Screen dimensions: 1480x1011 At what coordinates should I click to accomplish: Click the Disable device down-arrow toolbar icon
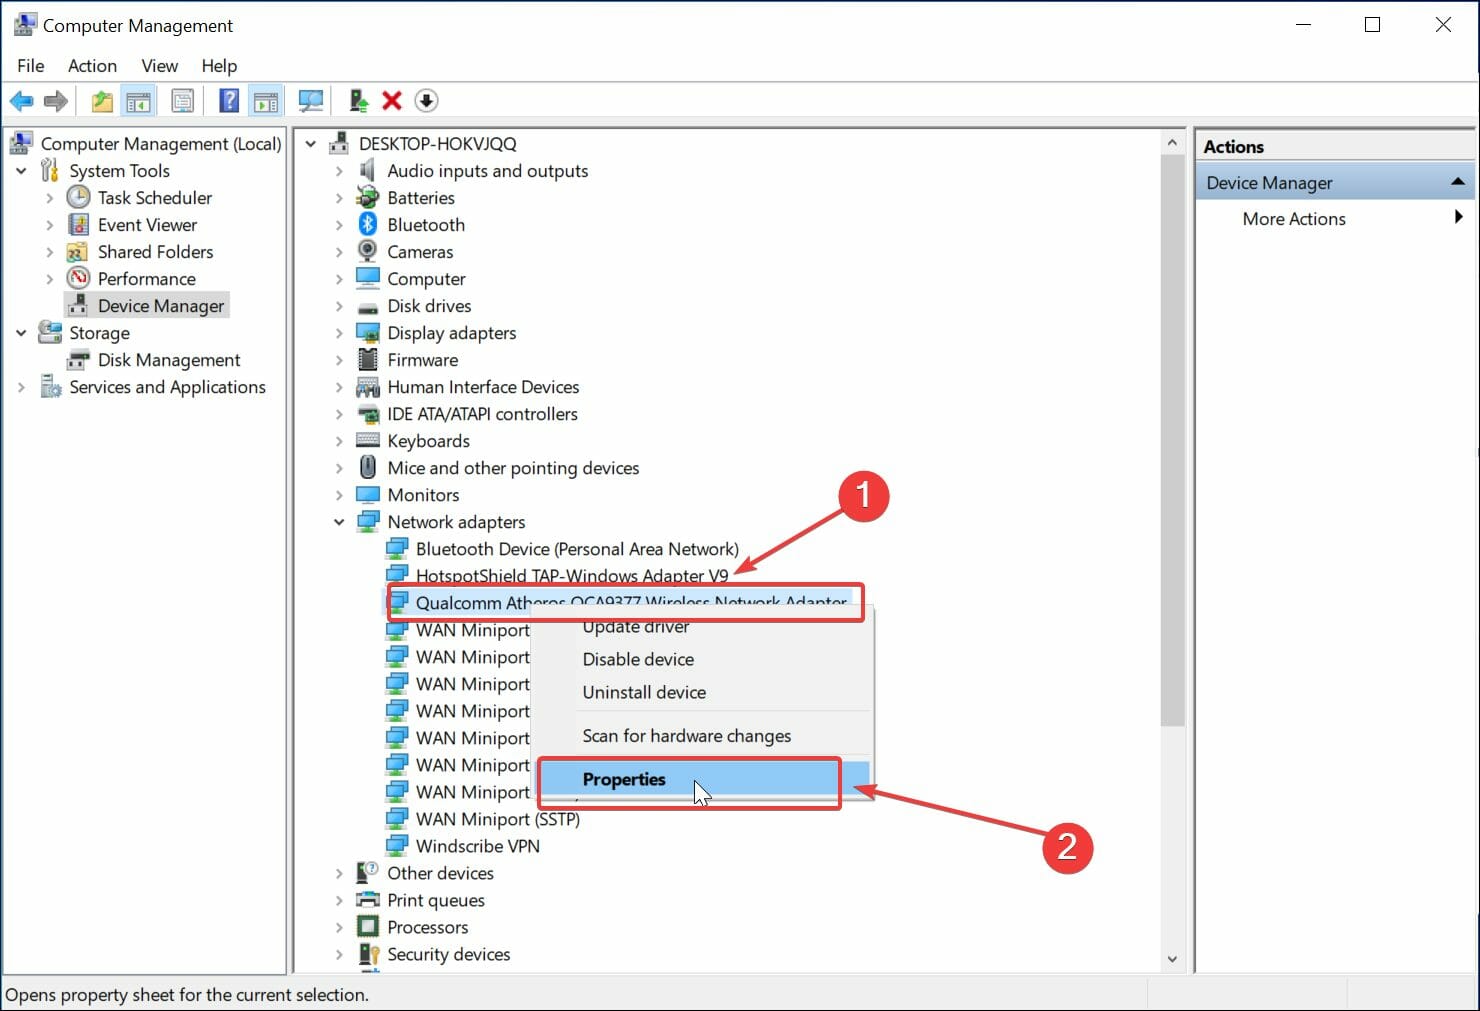point(426,101)
